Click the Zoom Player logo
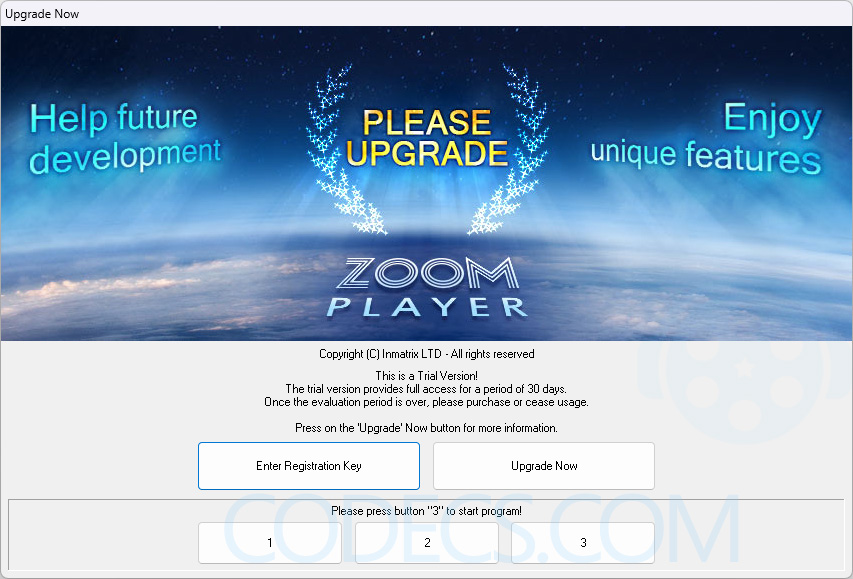Viewport: 853px width, 579px height. click(427, 287)
